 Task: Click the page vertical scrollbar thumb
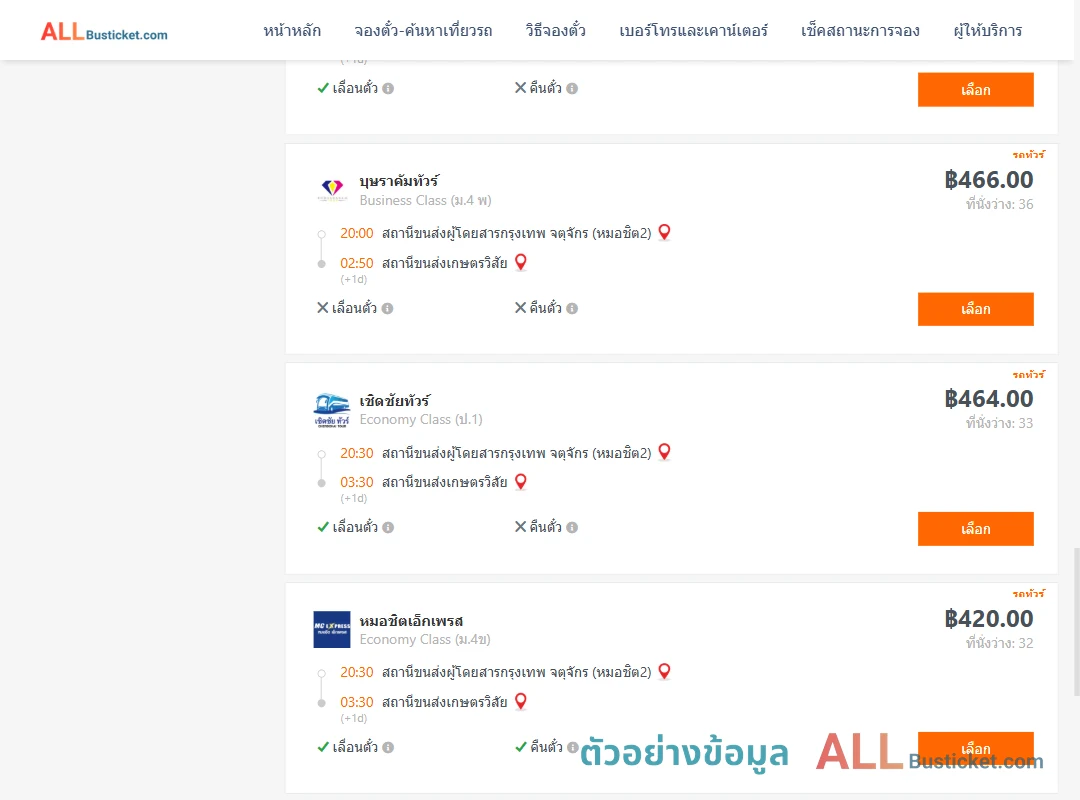point(1077,622)
